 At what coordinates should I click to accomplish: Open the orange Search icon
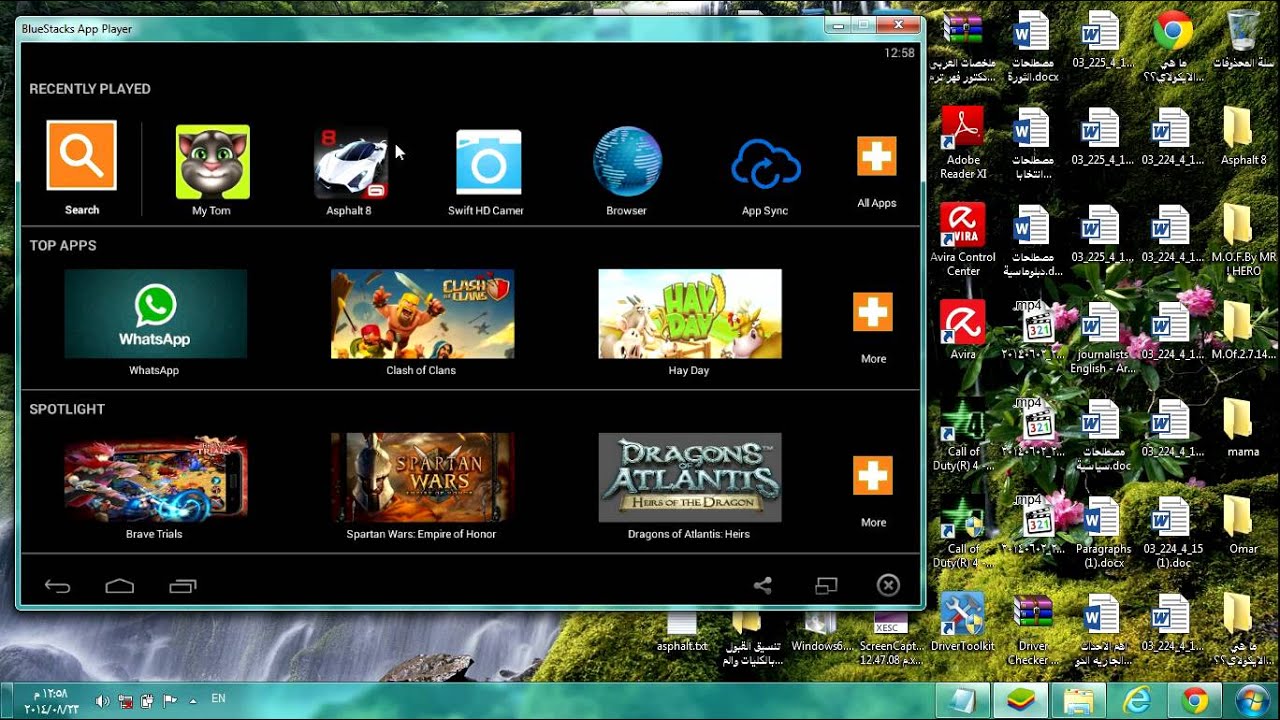point(81,155)
